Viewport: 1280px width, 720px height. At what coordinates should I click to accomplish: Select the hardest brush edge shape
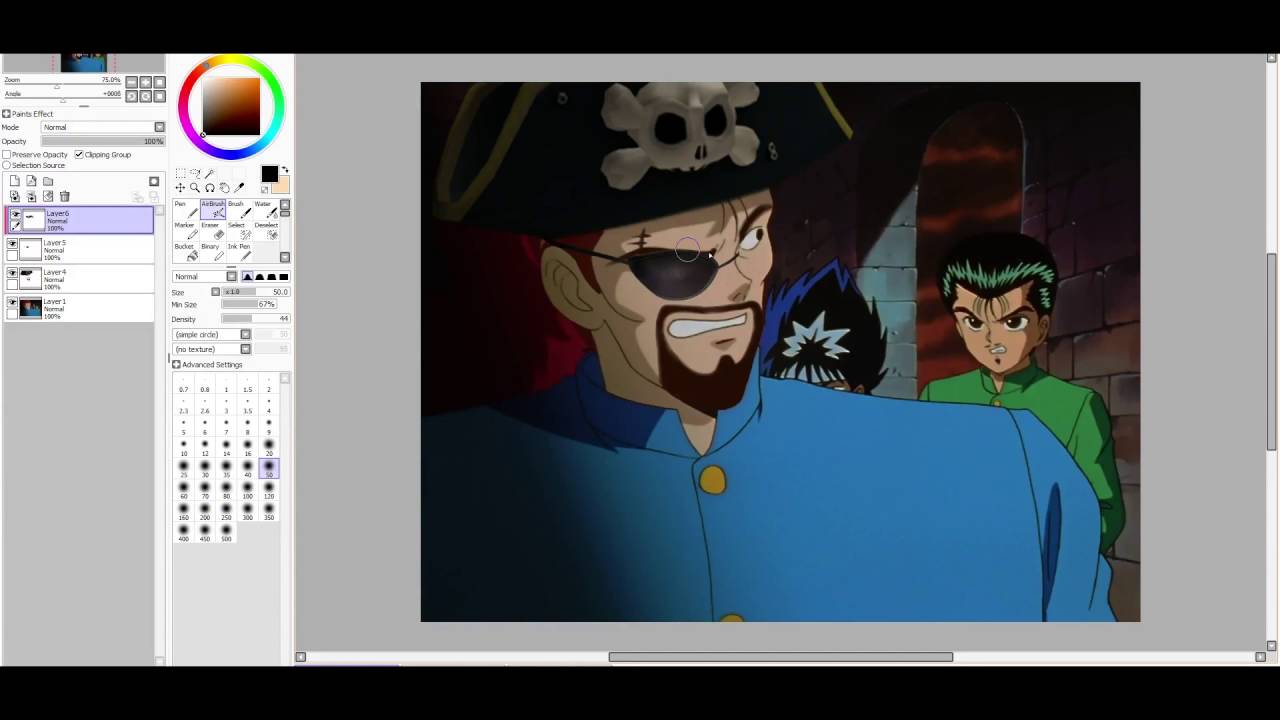tap(284, 276)
